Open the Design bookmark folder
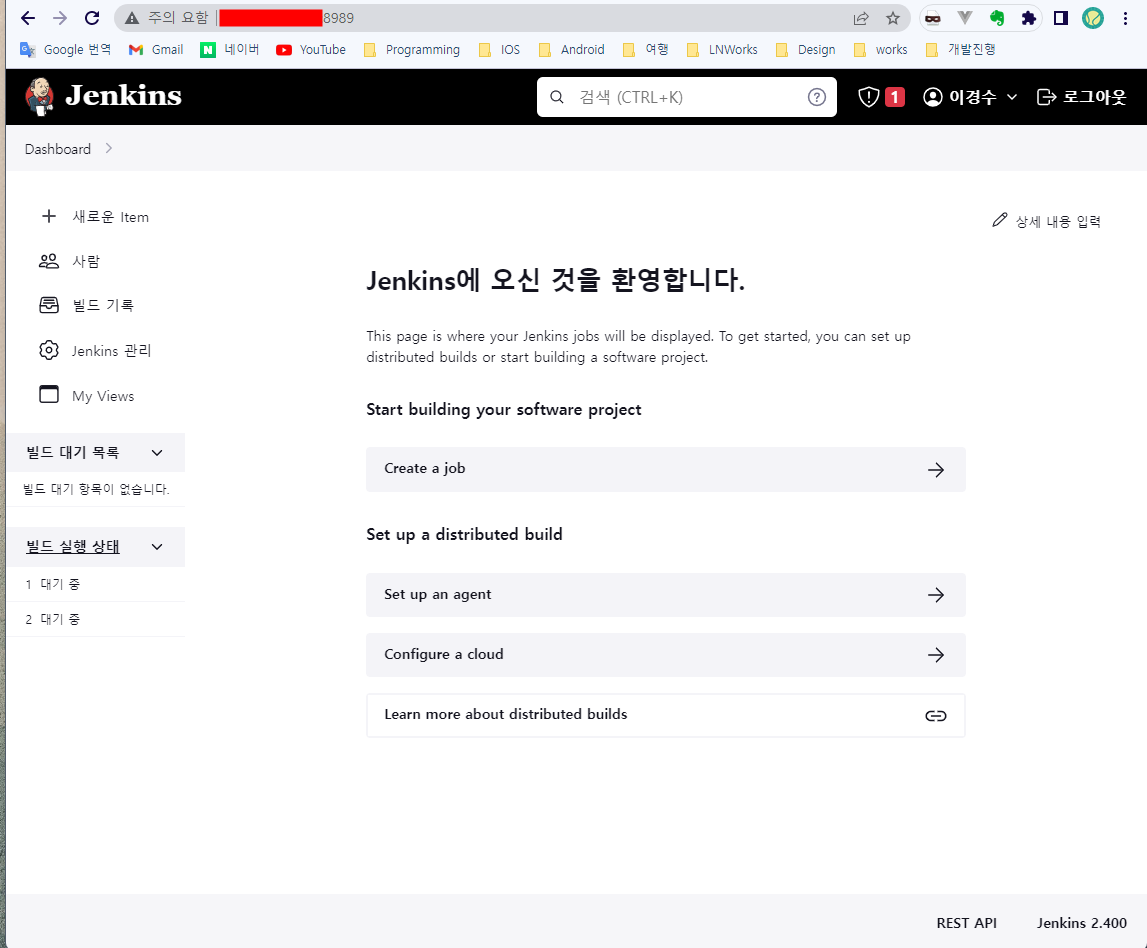This screenshot has width=1147, height=948. (805, 49)
